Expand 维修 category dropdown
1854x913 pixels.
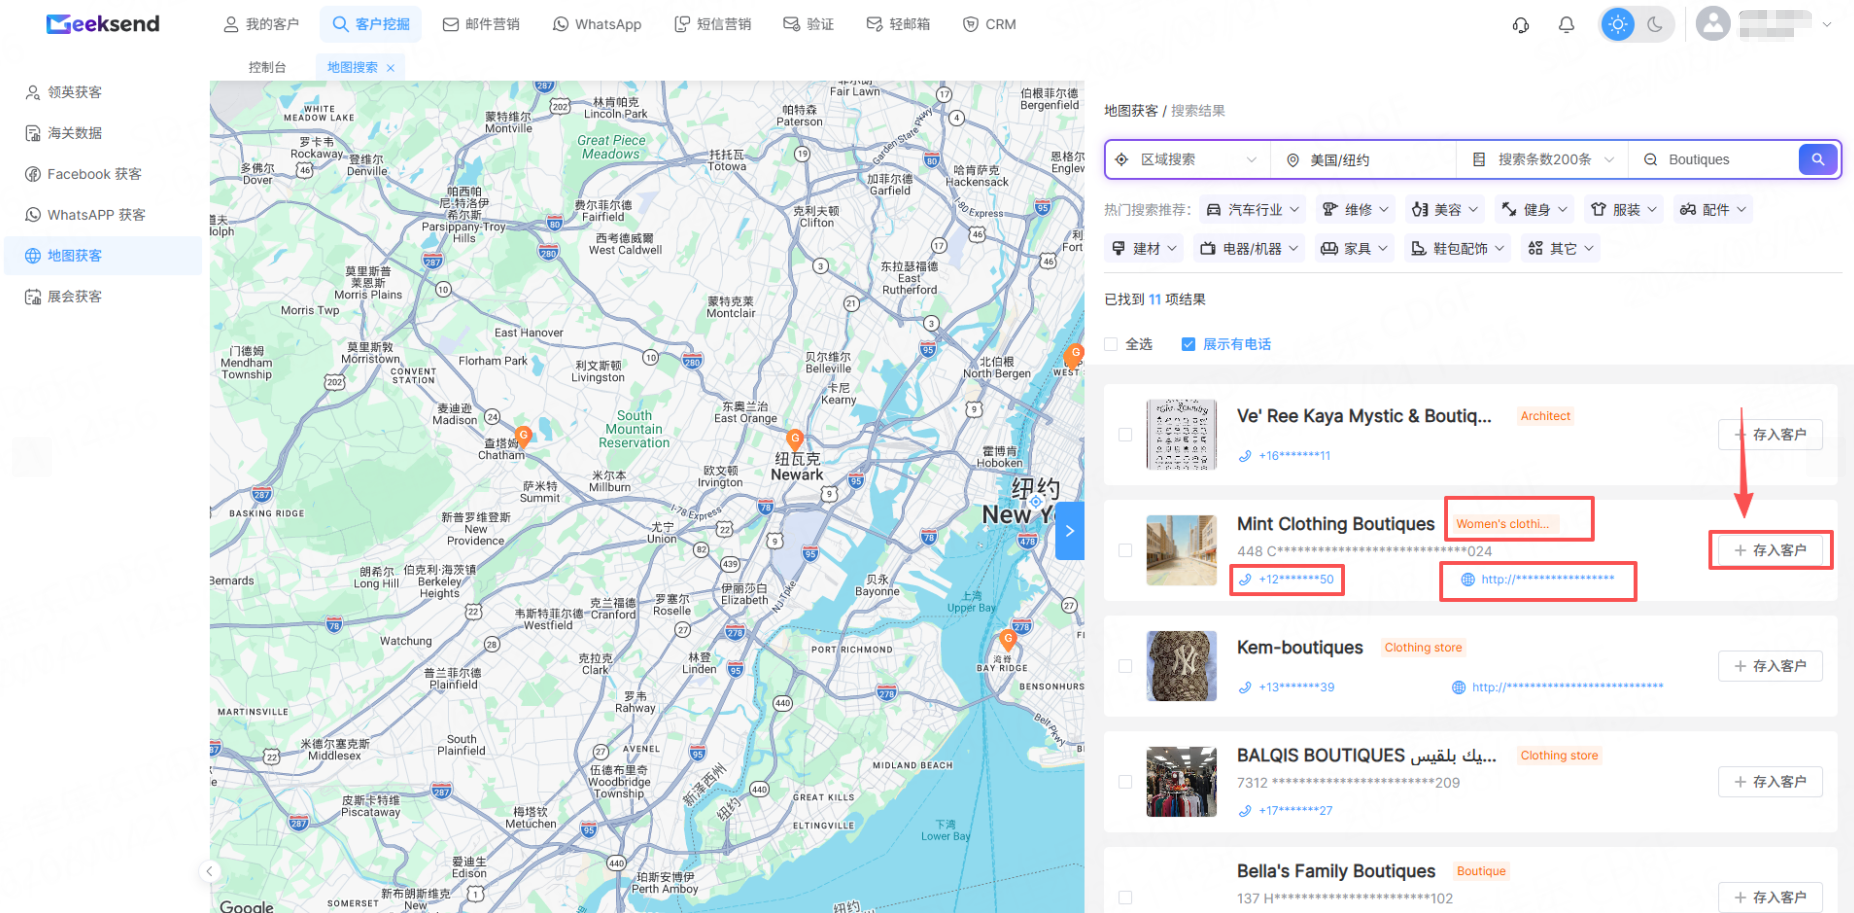[1355, 210]
